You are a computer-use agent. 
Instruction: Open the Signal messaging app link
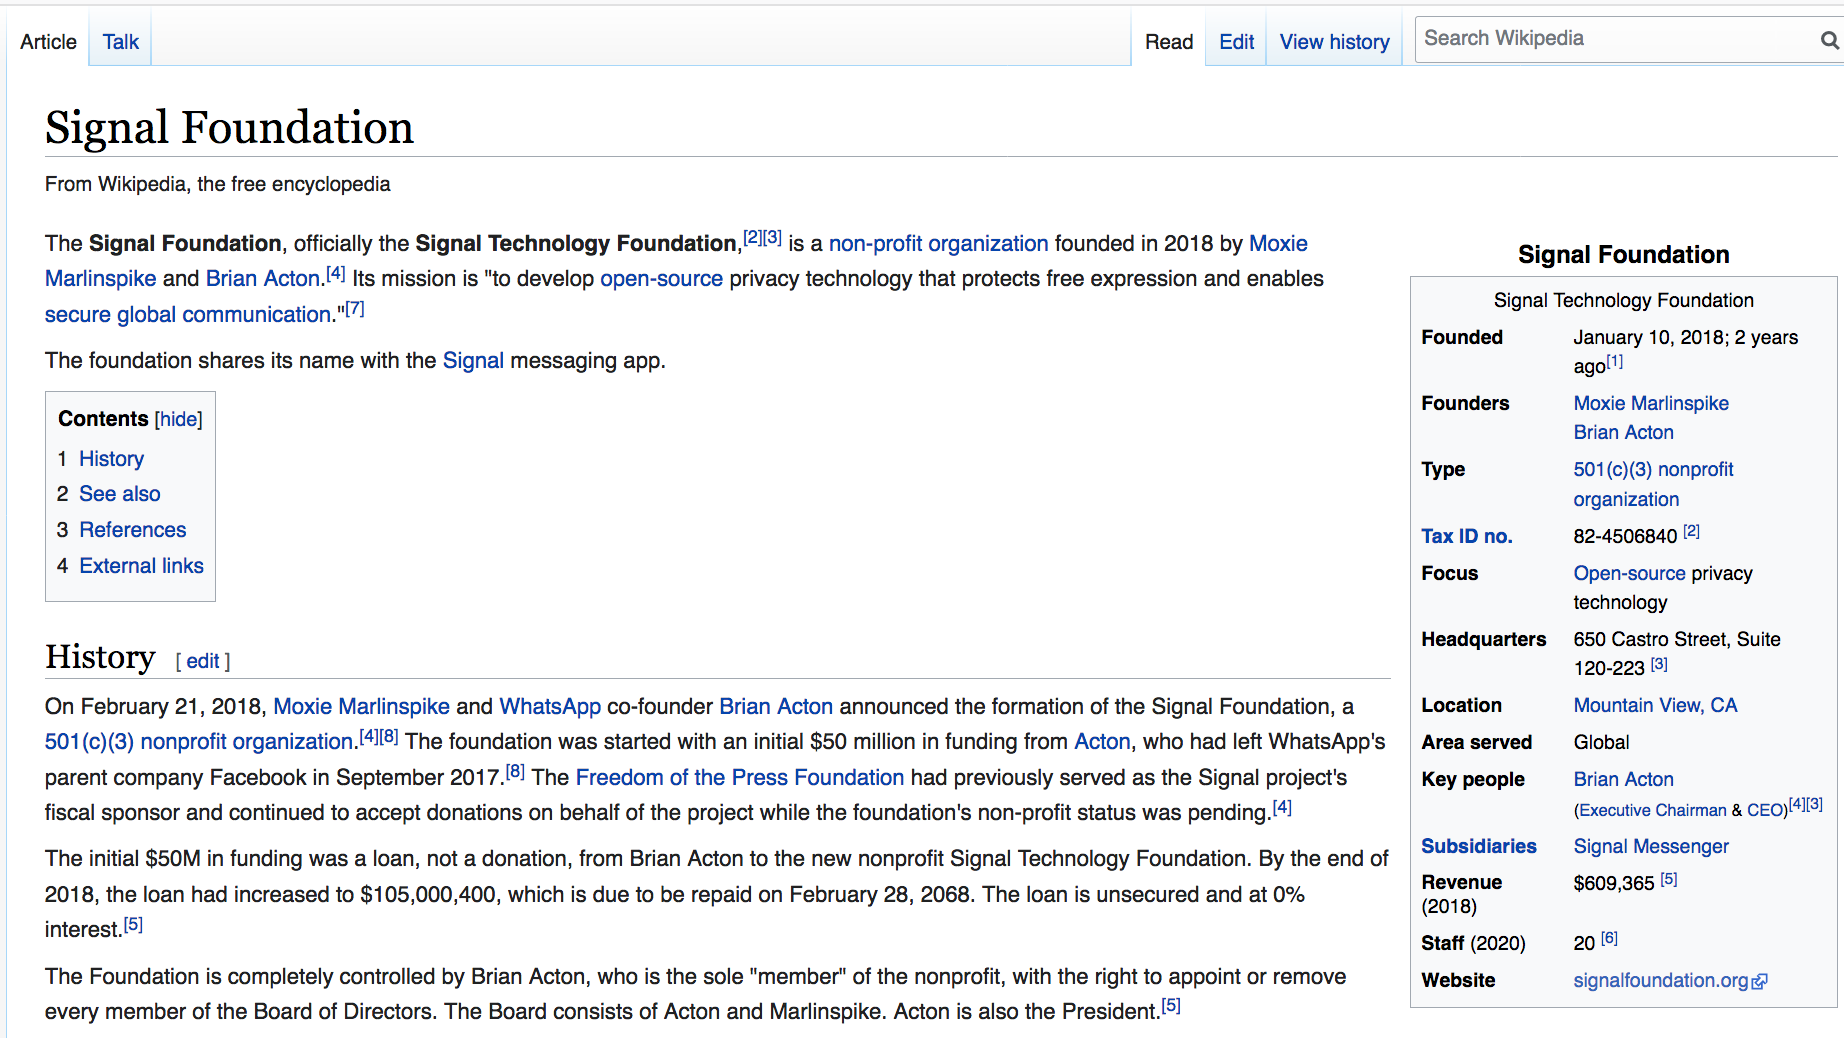pos(473,361)
